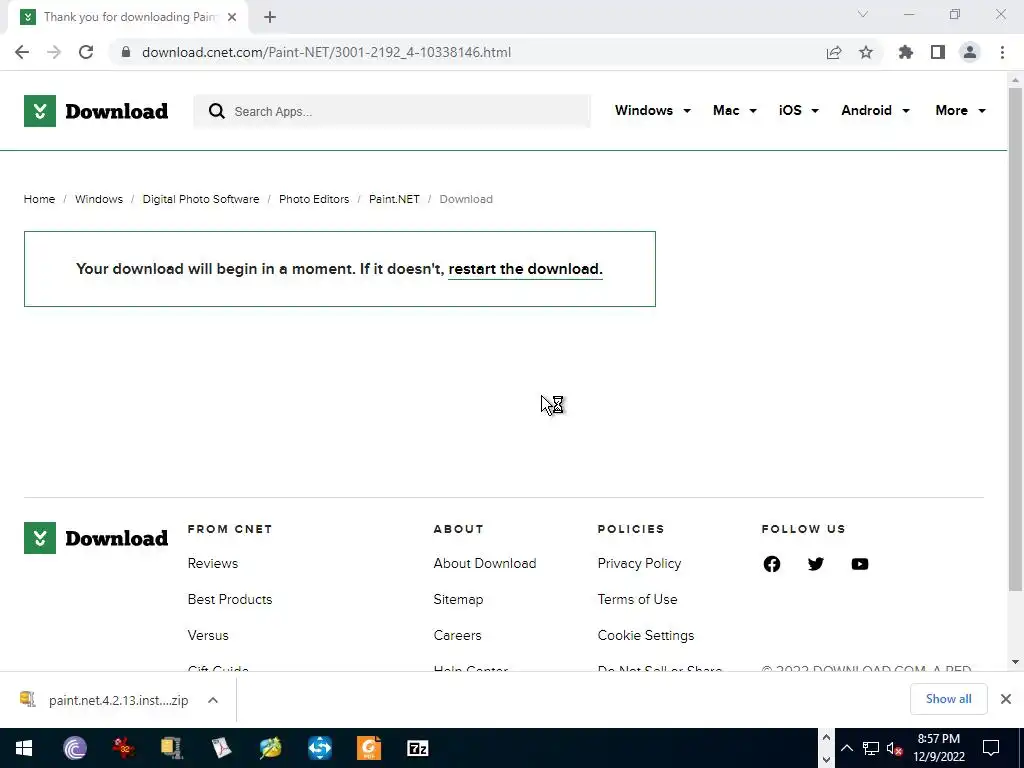The height and width of the screenshot is (768, 1024).
Task: Go to Windows breadcrumb
Action: tap(99, 199)
